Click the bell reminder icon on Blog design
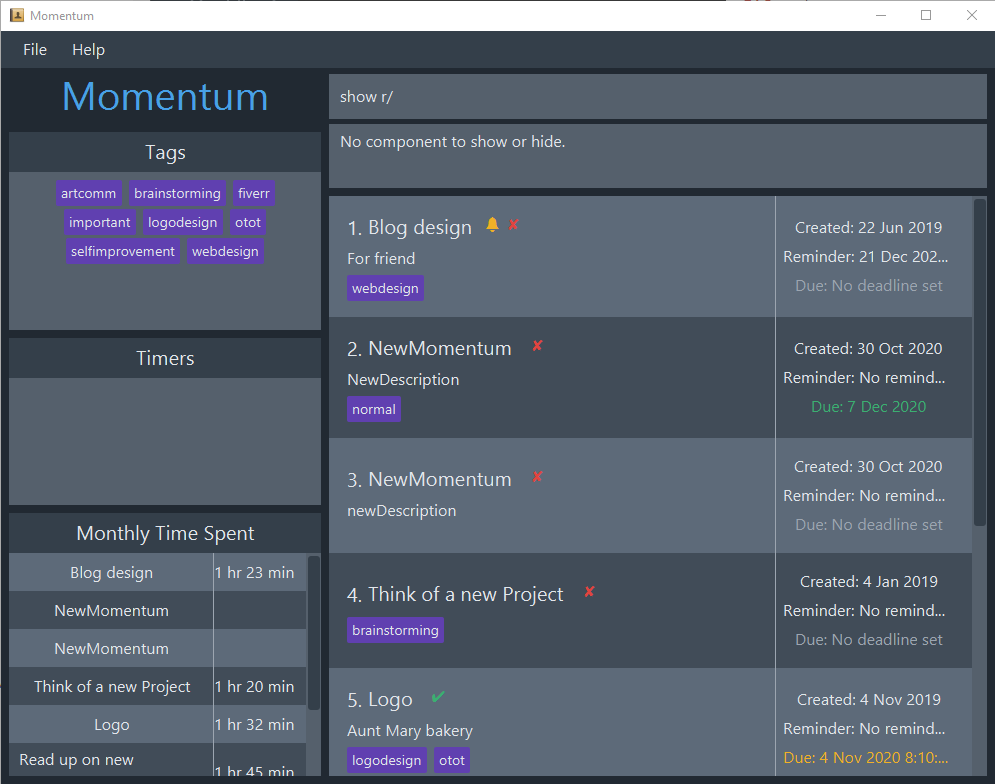The width and height of the screenshot is (995, 784). [x=492, y=224]
